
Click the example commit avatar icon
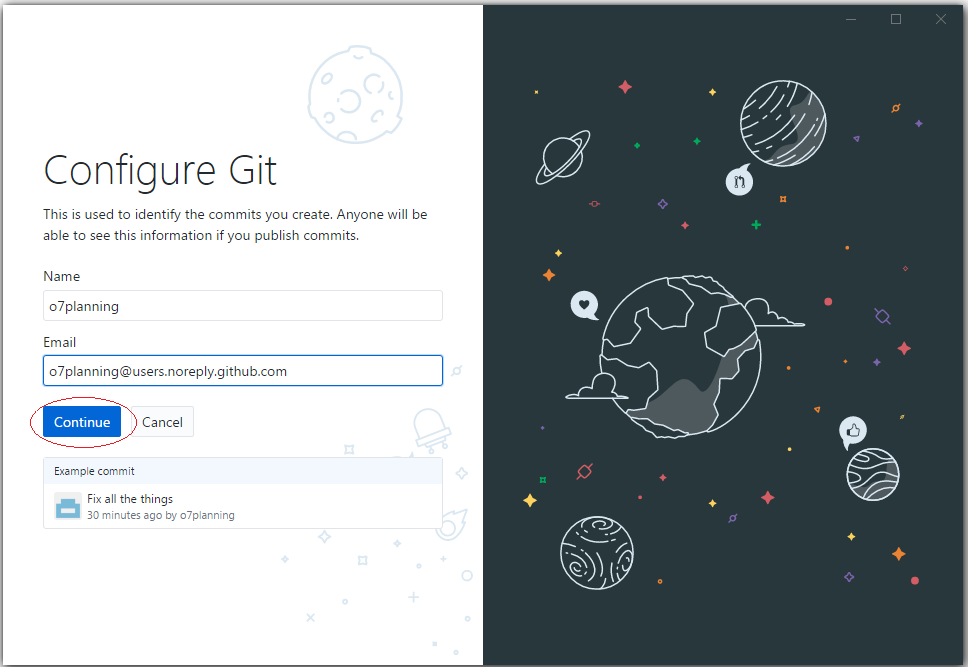click(x=67, y=506)
